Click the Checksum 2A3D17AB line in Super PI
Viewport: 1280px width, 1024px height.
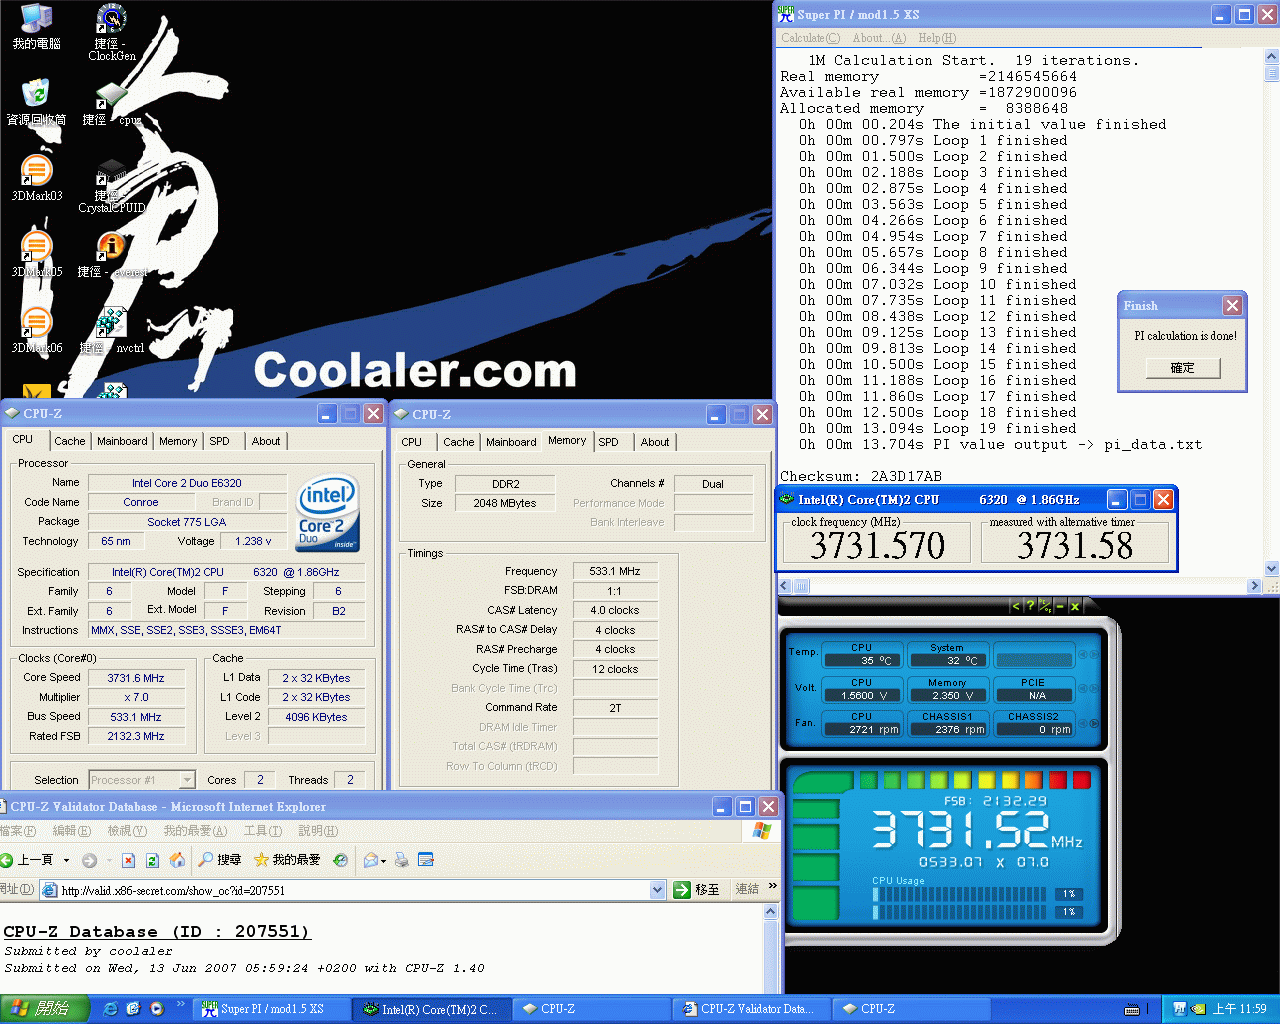point(861,476)
